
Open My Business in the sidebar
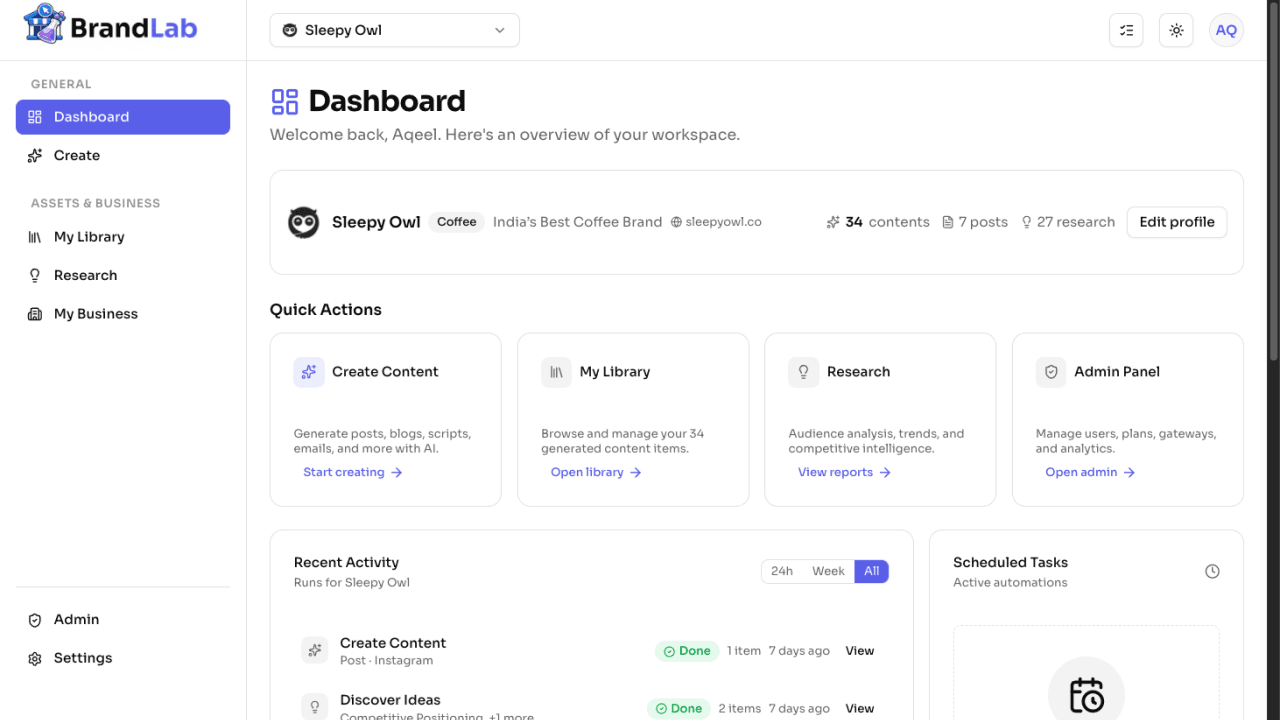123,314
